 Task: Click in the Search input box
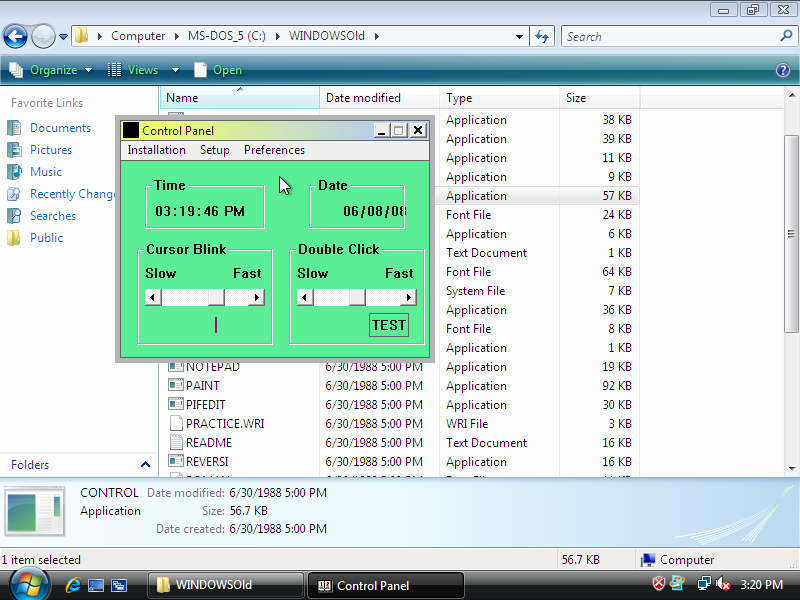[670, 37]
